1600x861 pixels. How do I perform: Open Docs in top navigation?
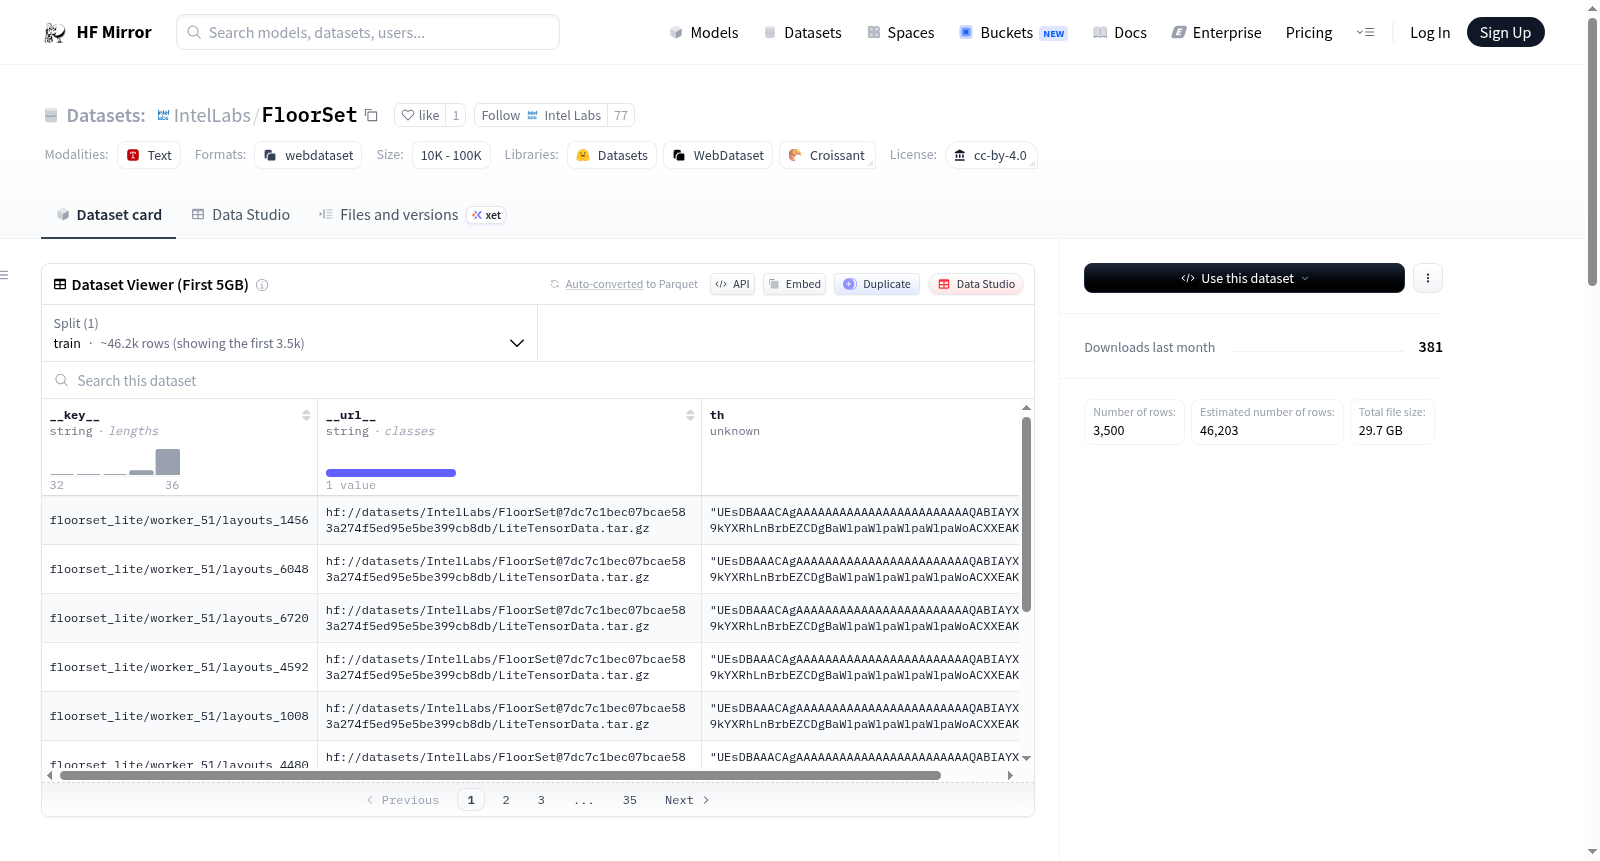click(1120, 33)
